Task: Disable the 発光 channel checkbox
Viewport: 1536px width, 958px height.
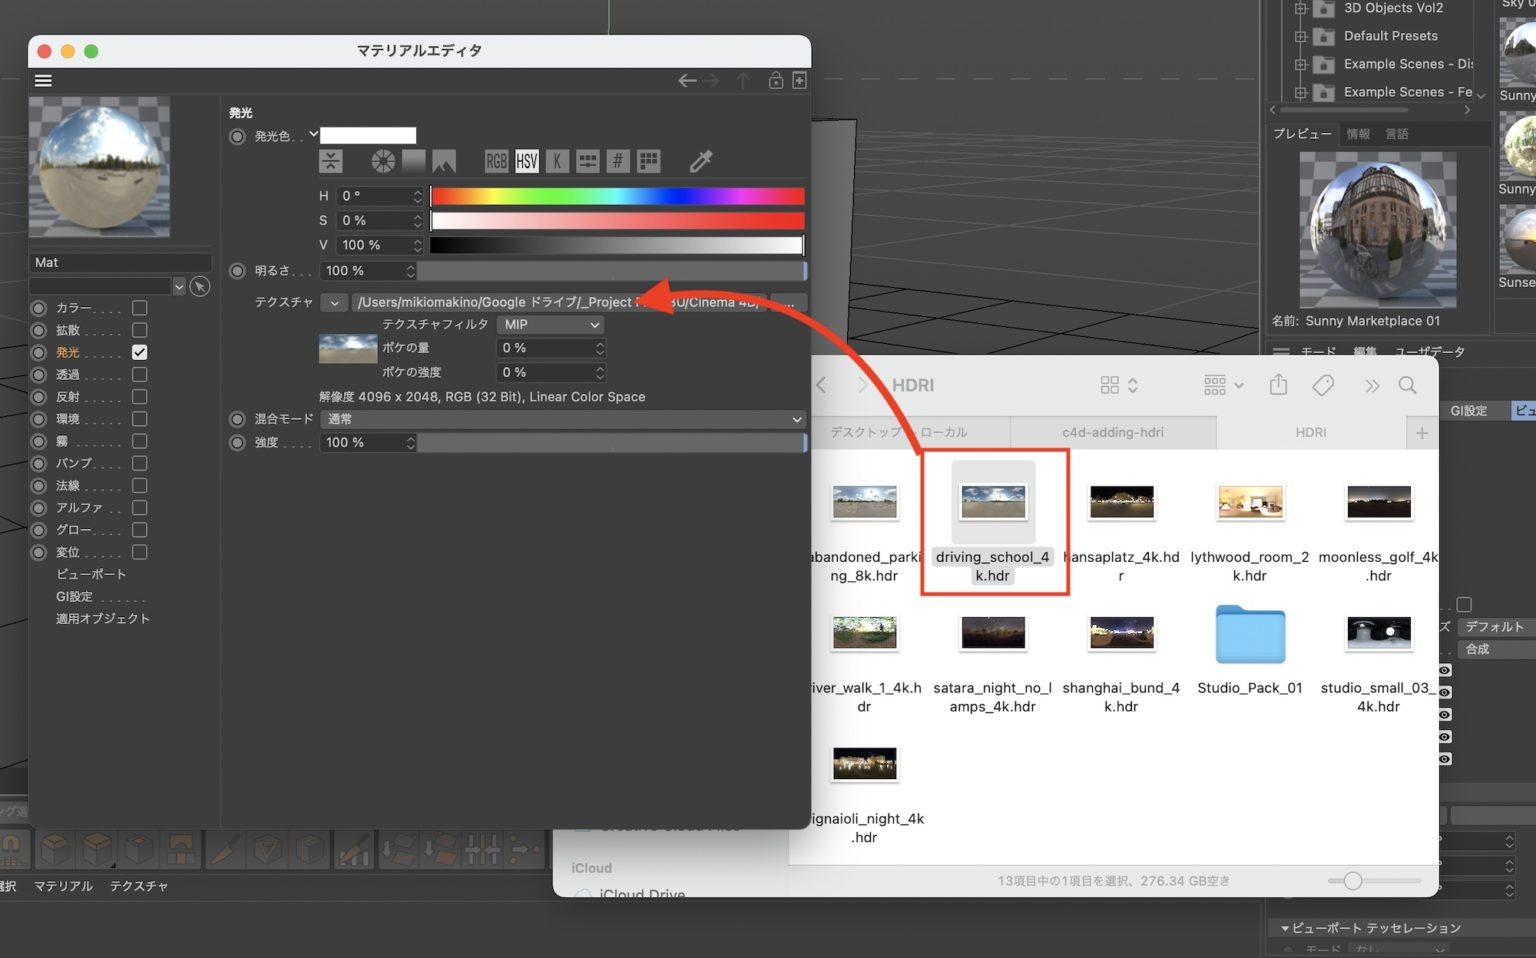Action: 140,352
